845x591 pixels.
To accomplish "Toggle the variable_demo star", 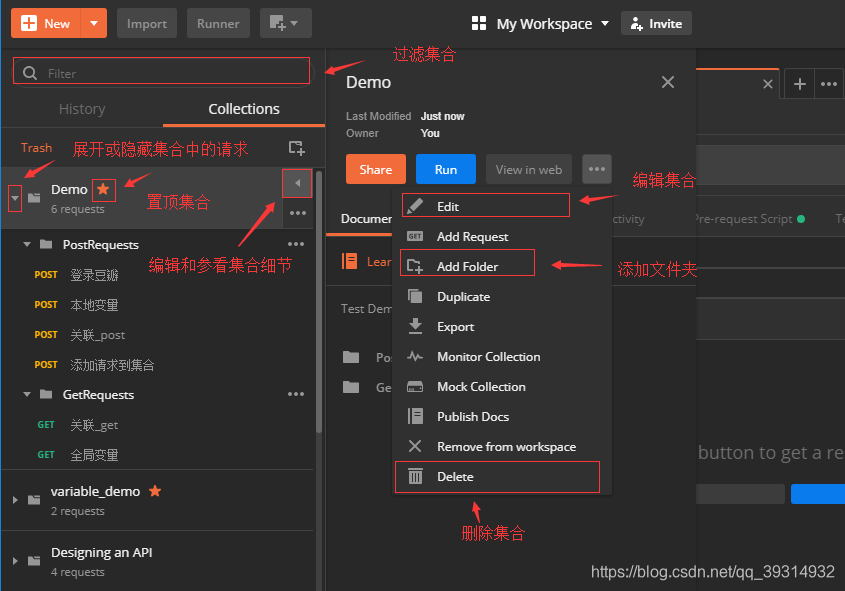I will (x=155, y=491).
